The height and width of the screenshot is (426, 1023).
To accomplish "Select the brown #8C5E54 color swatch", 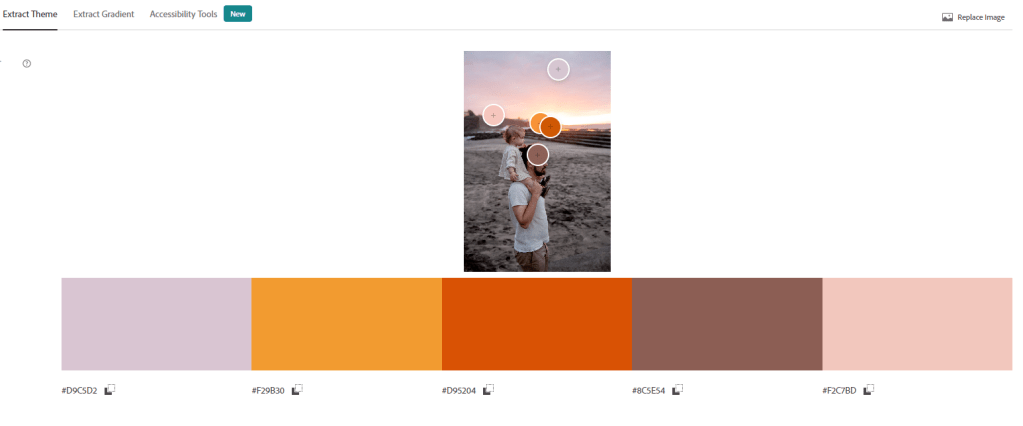I will pyautogui.click(x=727, y=324).
